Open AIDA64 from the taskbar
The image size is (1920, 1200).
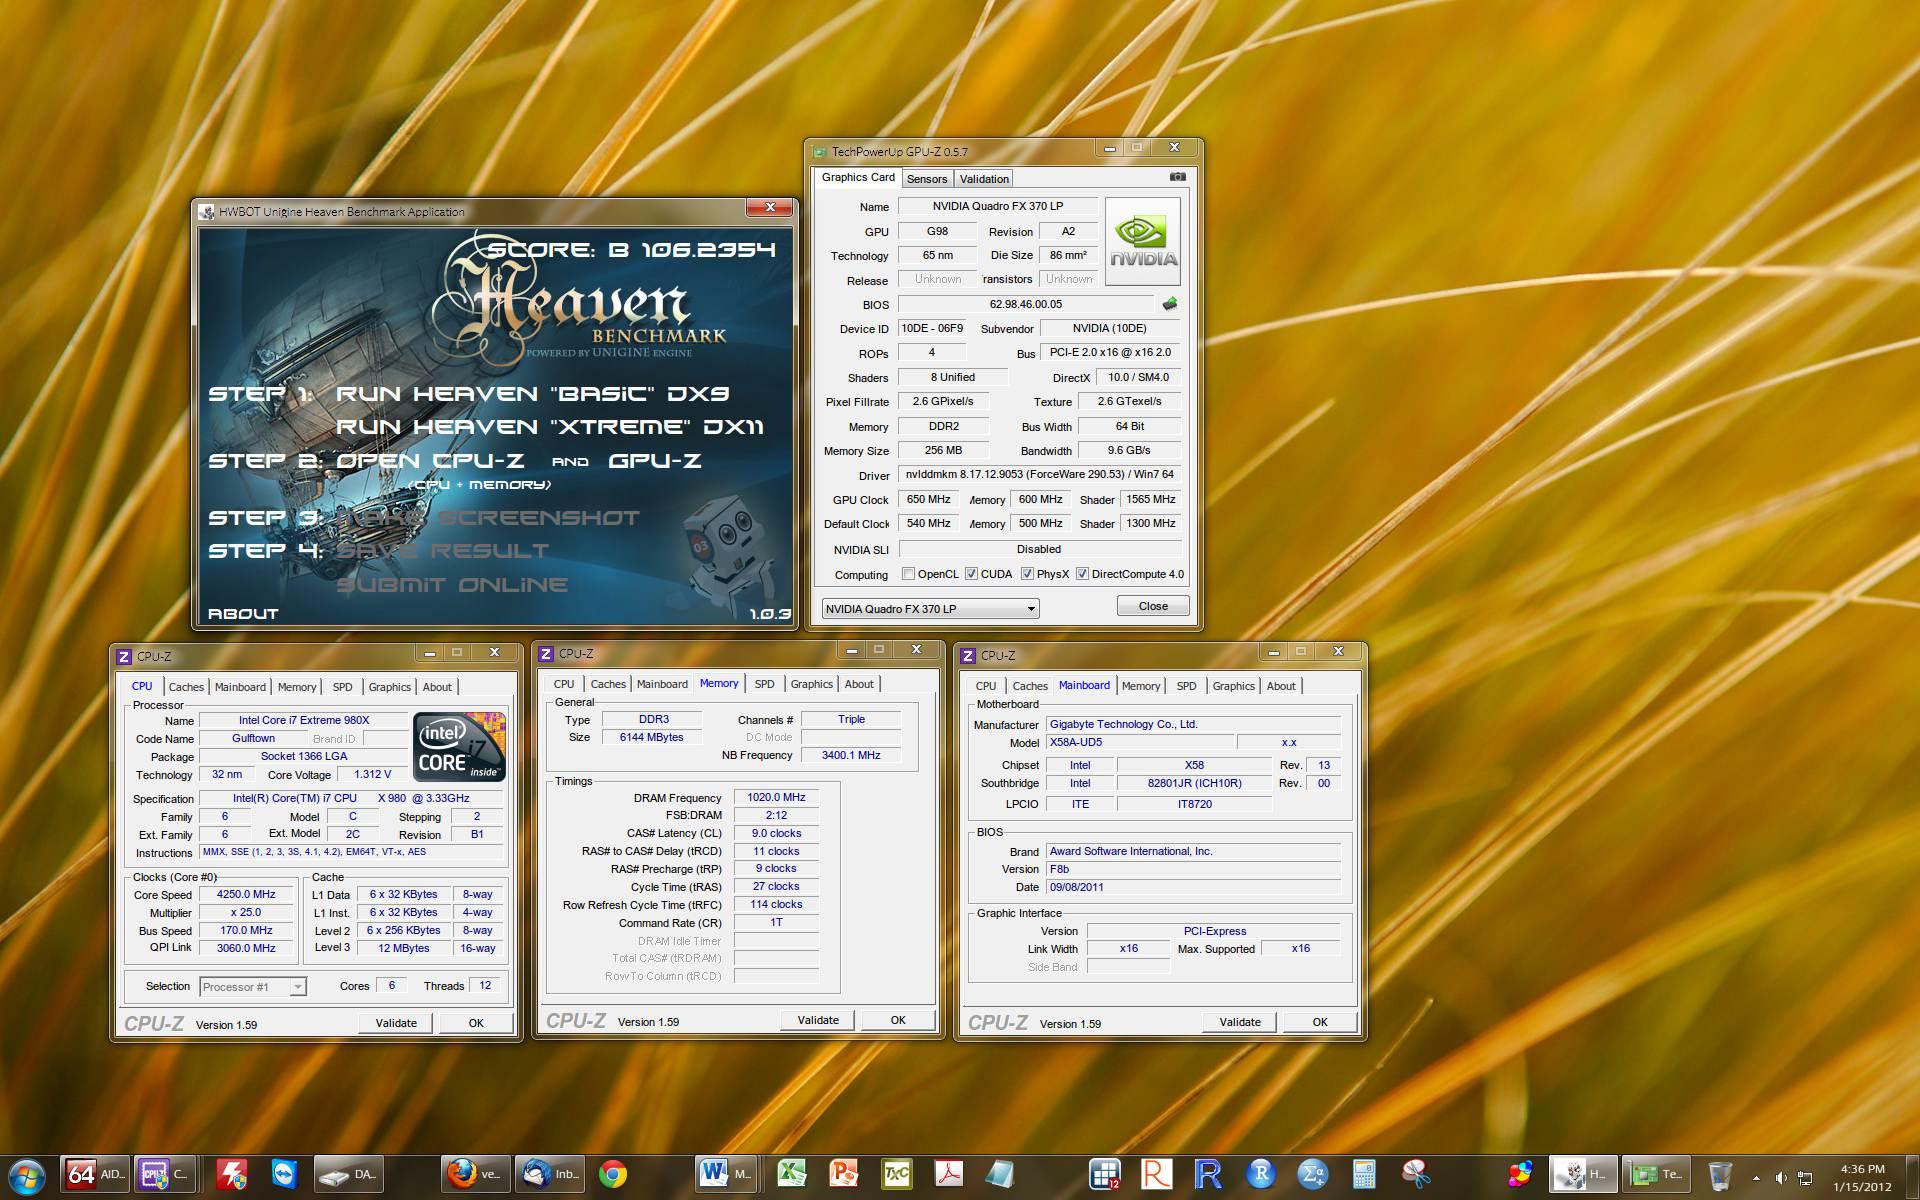click(95, 1174)
